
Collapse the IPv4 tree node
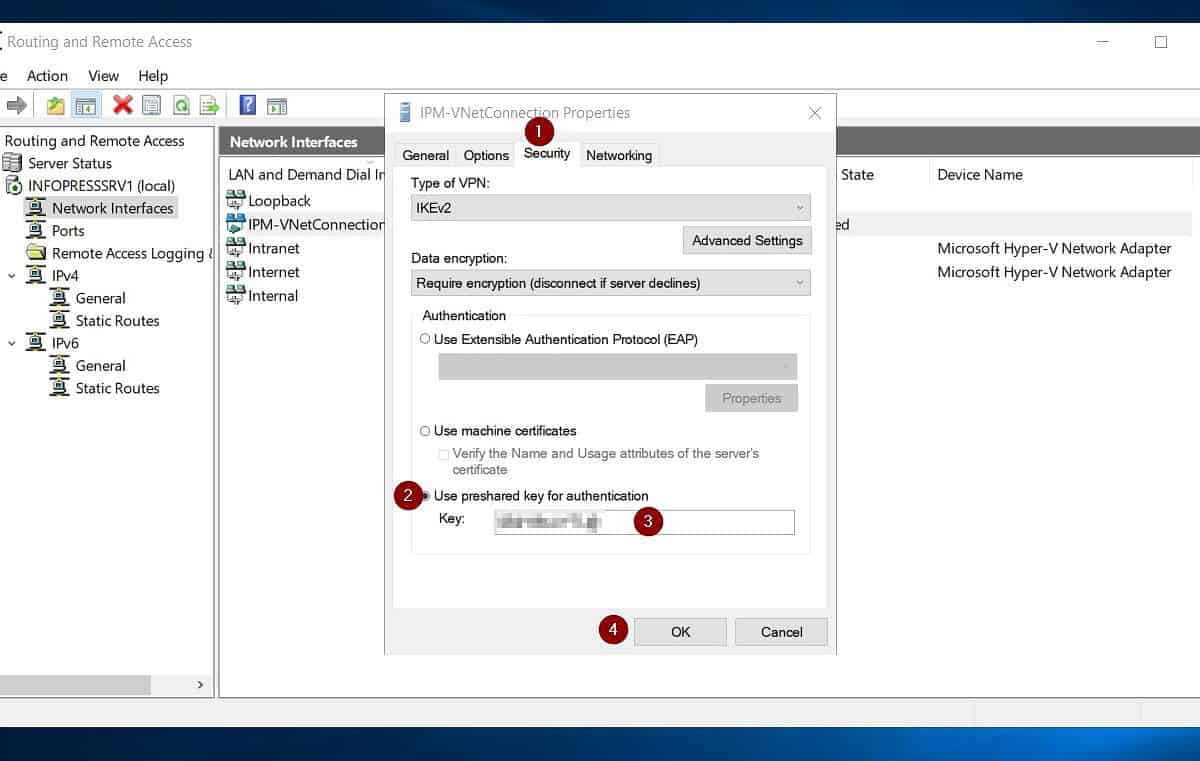[x=12, y=276]
